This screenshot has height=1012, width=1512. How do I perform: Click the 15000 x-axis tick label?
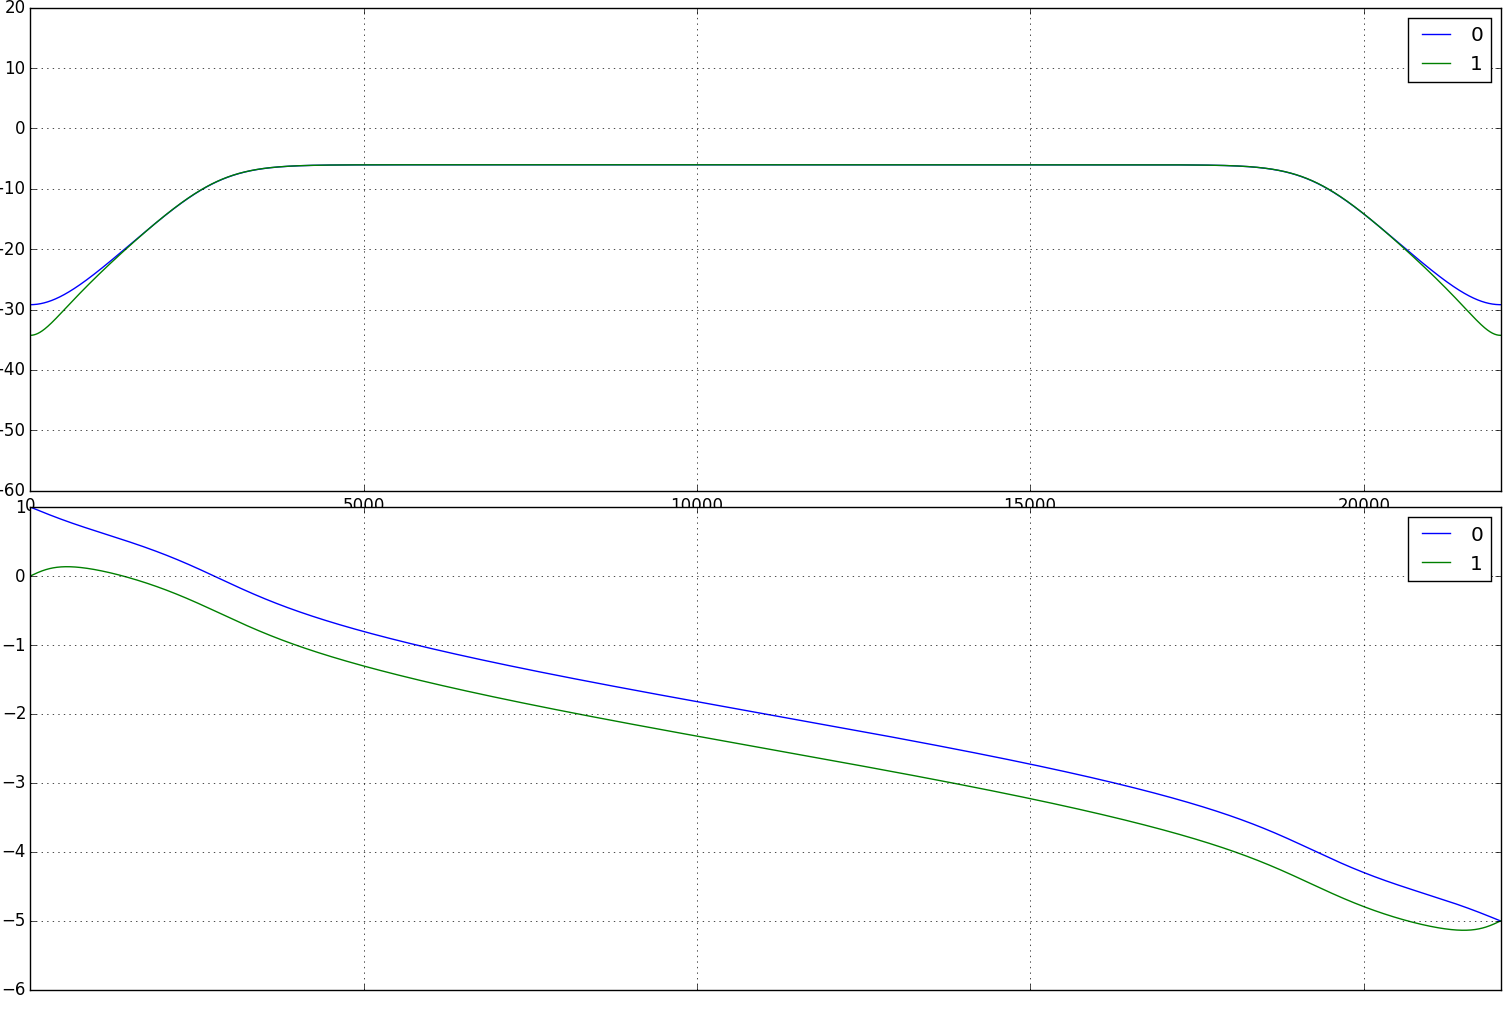pyautogui.click(x=1030, y=502)
